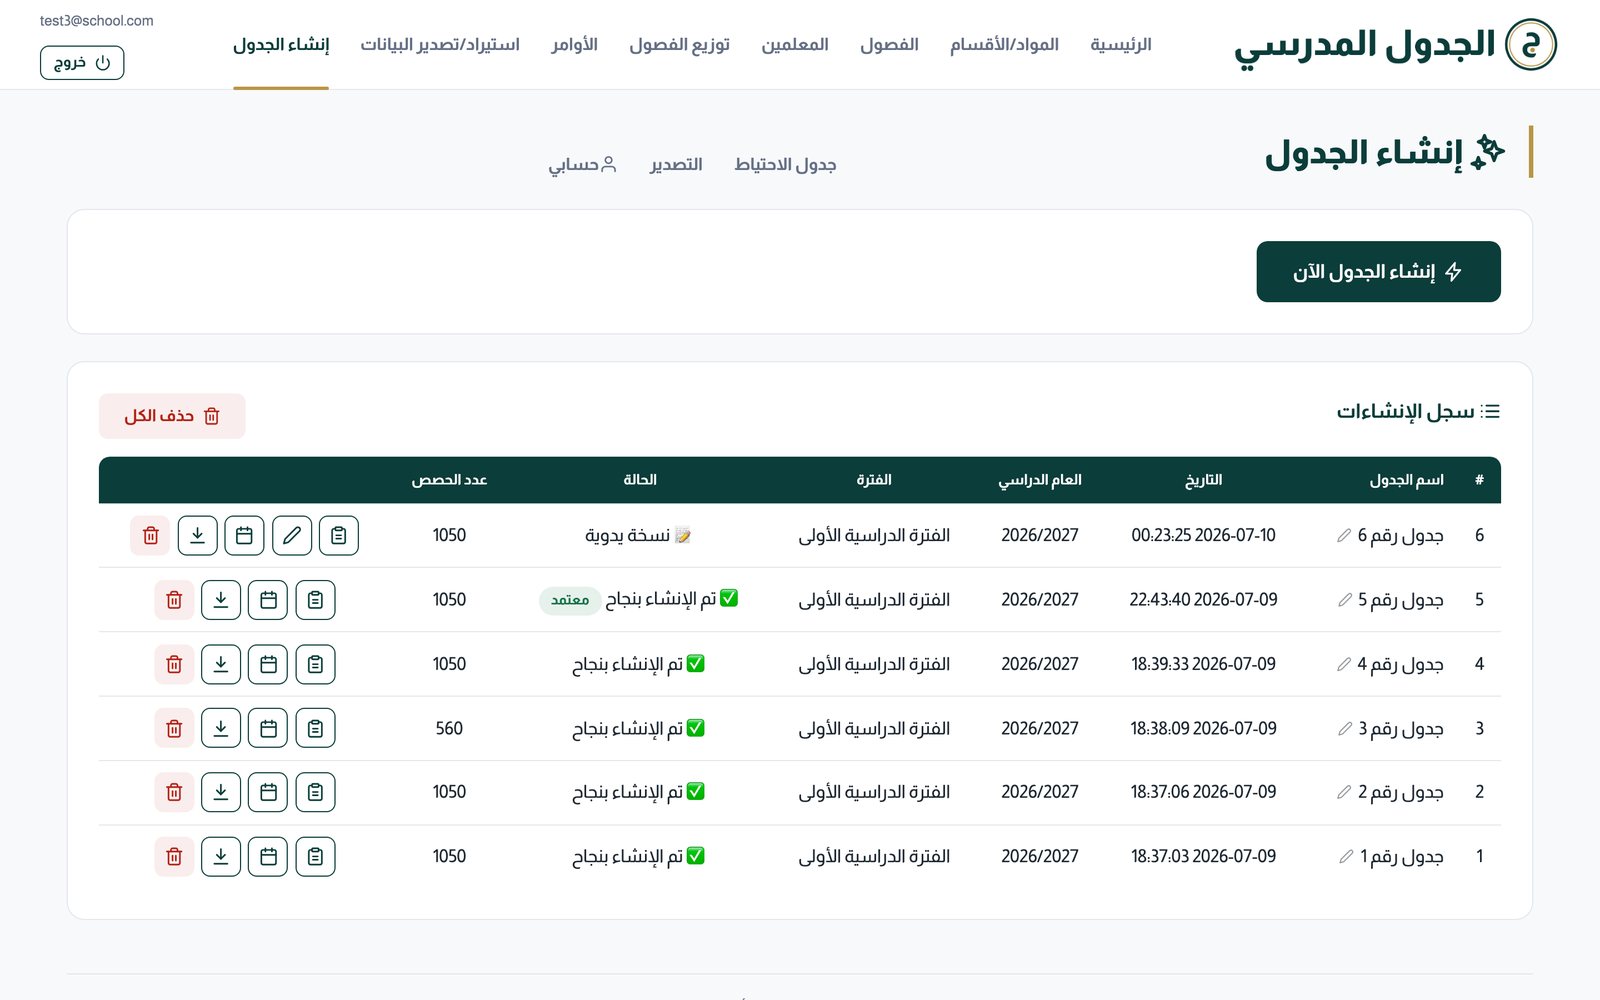1600x1000 pixels.
Task: Switch to جدول الاحتياط tab
Action: pyautogui.click(x=785, y=164)
